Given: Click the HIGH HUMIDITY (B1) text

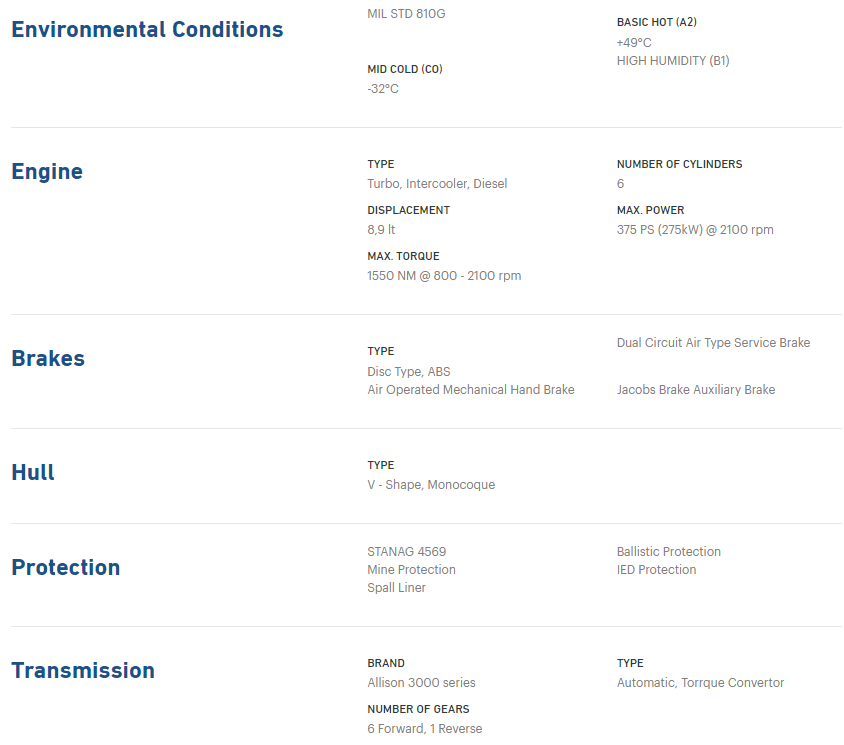Looking at the screenshot, I should tap(673, 61).
